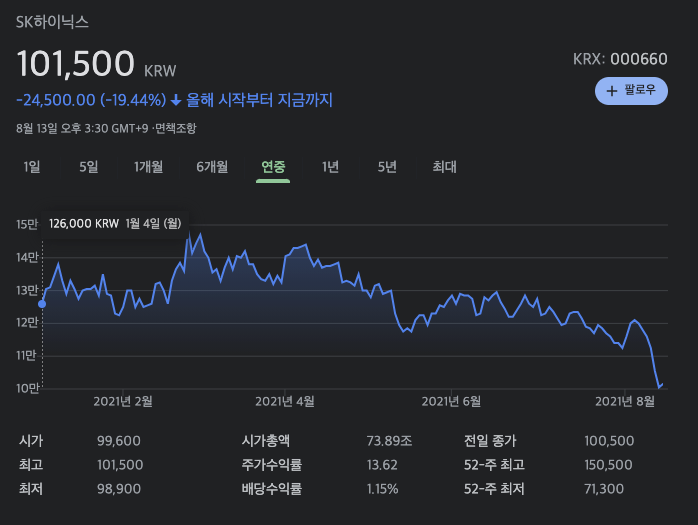Image resolution: width=698 pixels, height=525 pixels.
Task: Select the 5일 time range tab
Action: [89, 167]
